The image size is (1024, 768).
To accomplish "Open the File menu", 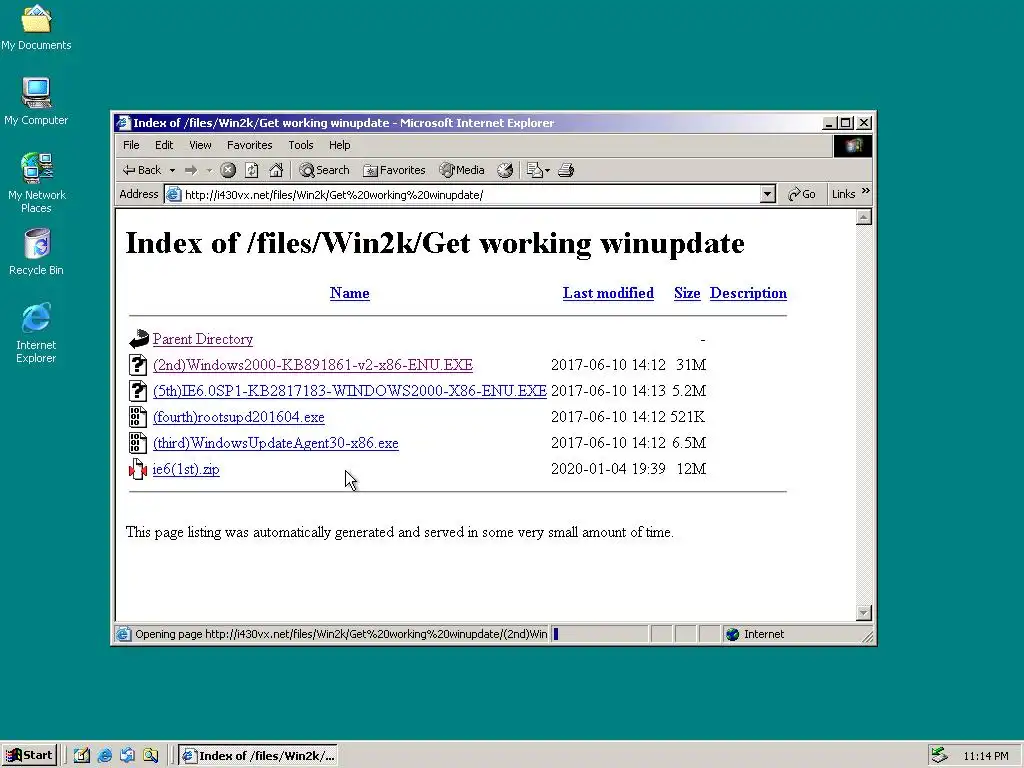I will (x=131, y=145).
